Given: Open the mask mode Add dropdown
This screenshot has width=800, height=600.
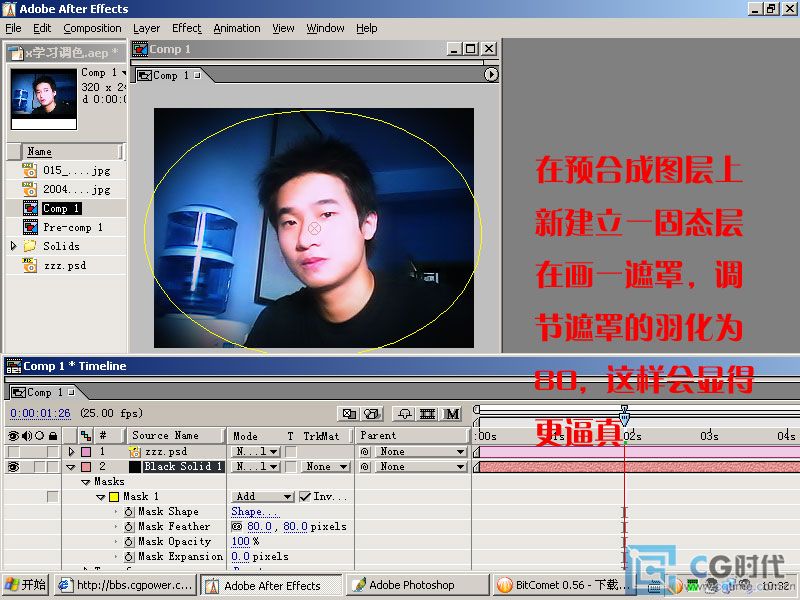Looking at the screenshot, I should [x=263, y=496].
